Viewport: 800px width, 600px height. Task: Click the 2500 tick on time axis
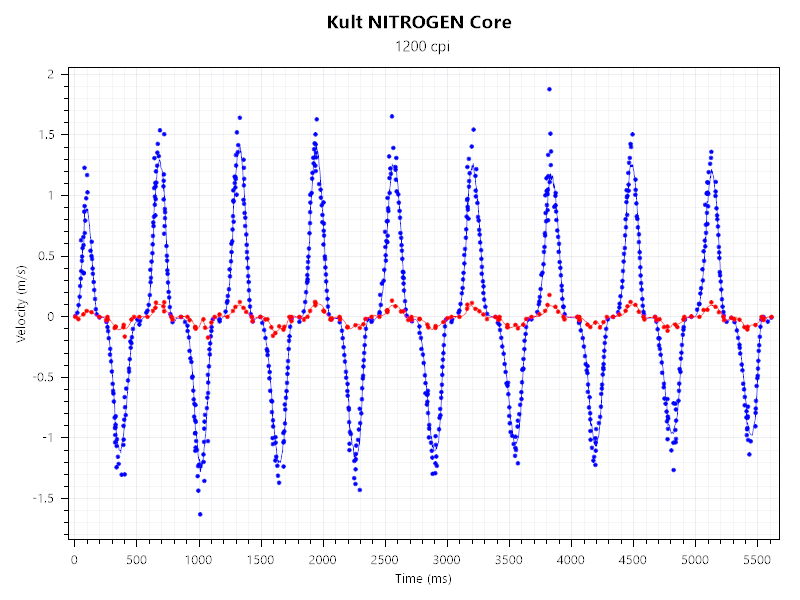[385, 558]
